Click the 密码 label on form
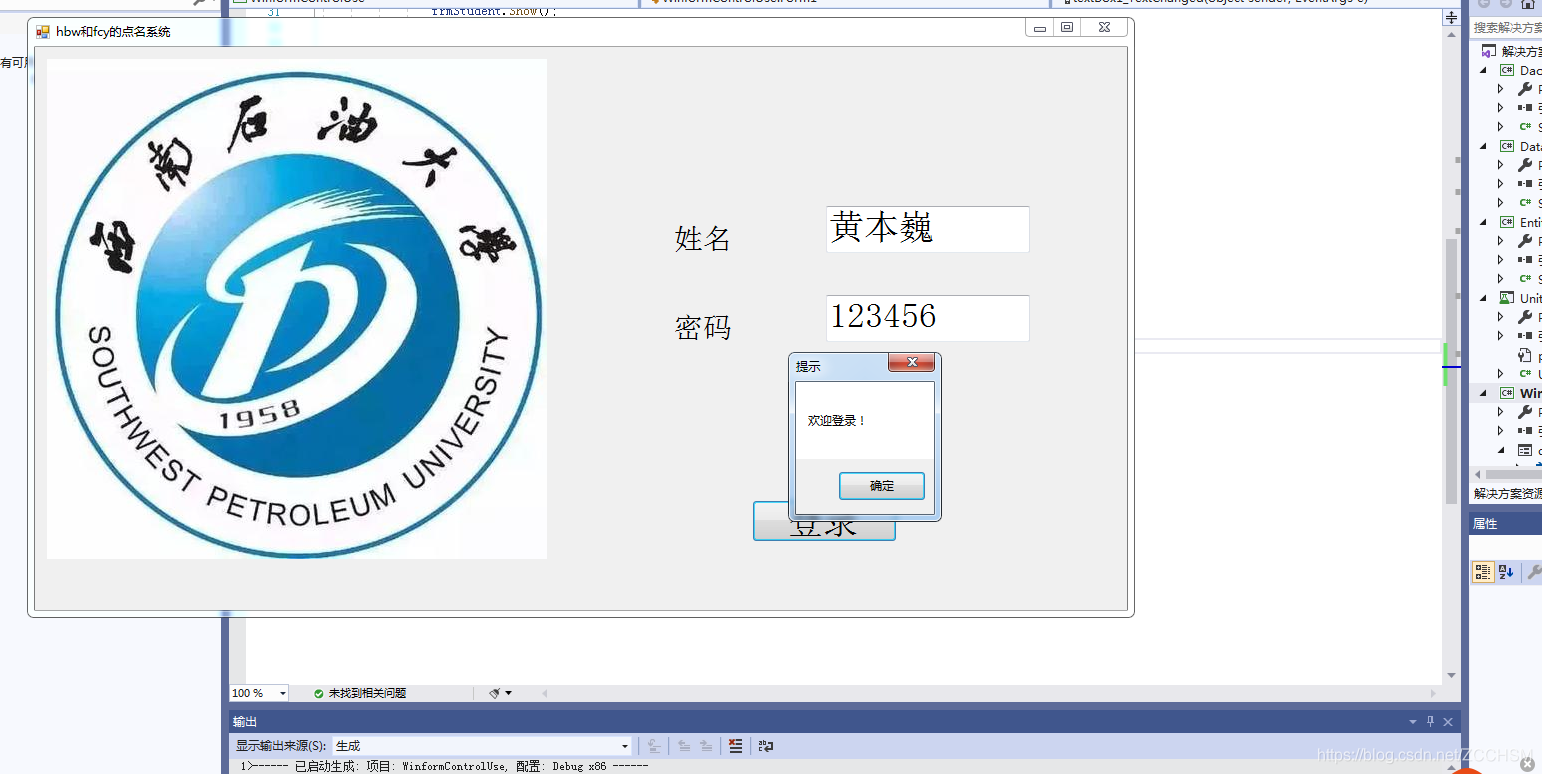This screenshot has height=774, width=1542. [x=703, y=328]
